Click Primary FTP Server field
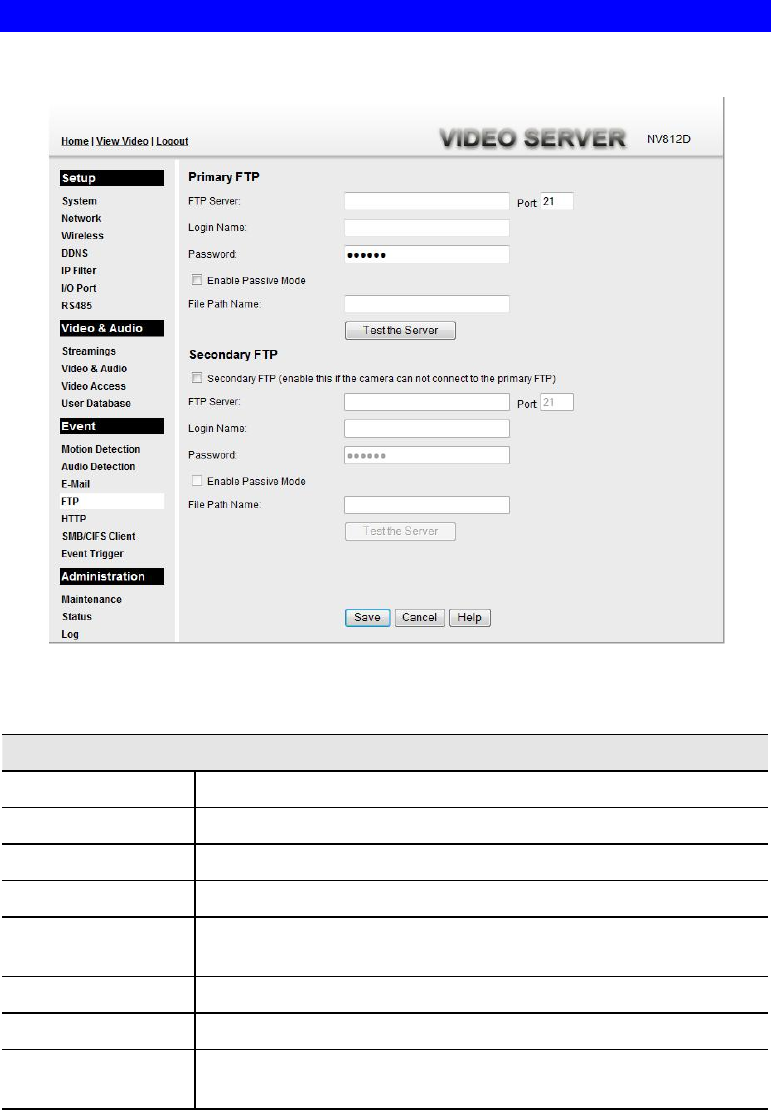Screen dimensions: 771x1110 tap(427, 202)
